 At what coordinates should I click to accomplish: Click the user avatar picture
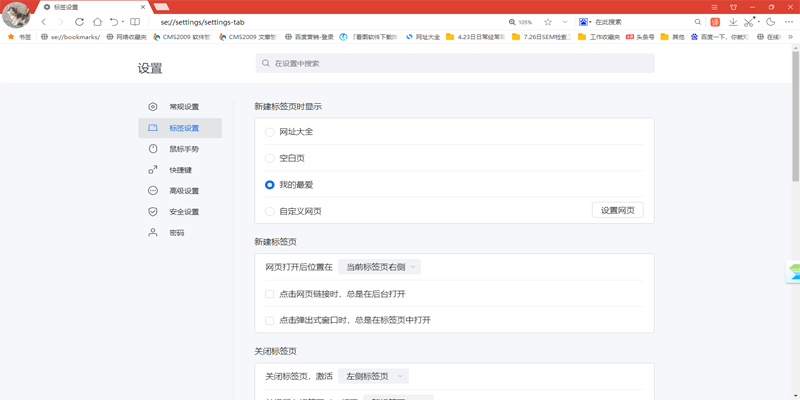[x=17, y=17]
